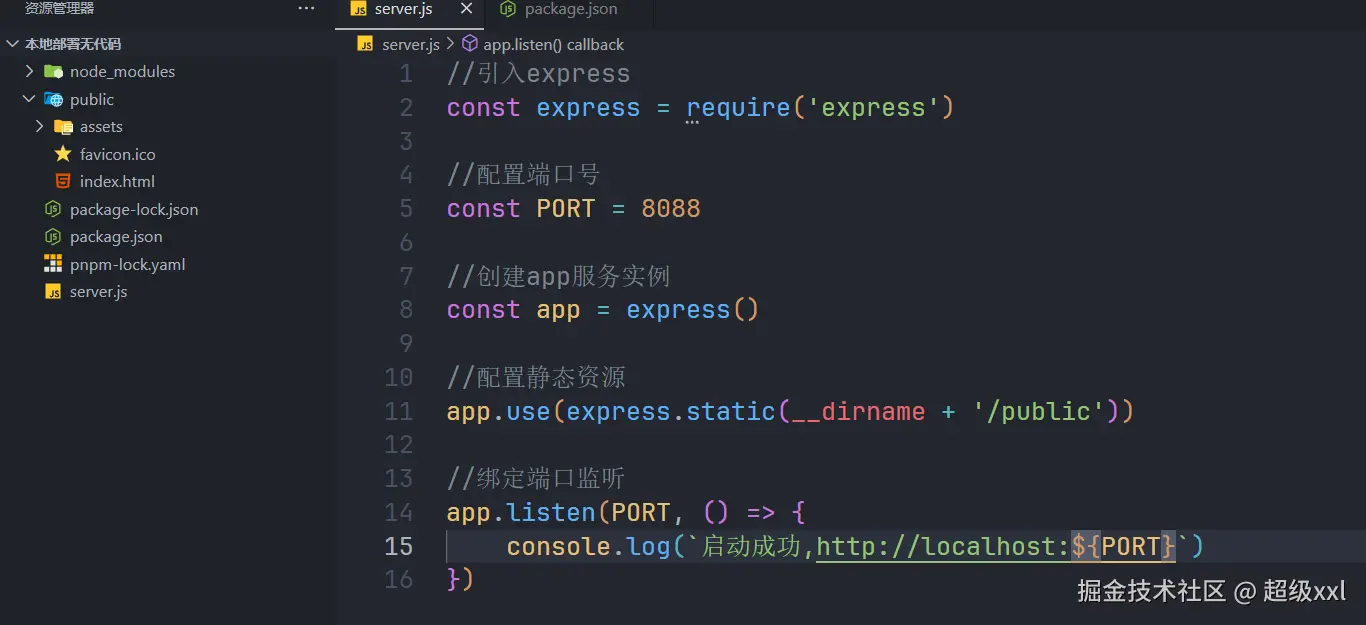Click __dirname on line 11

pos(858,411)
